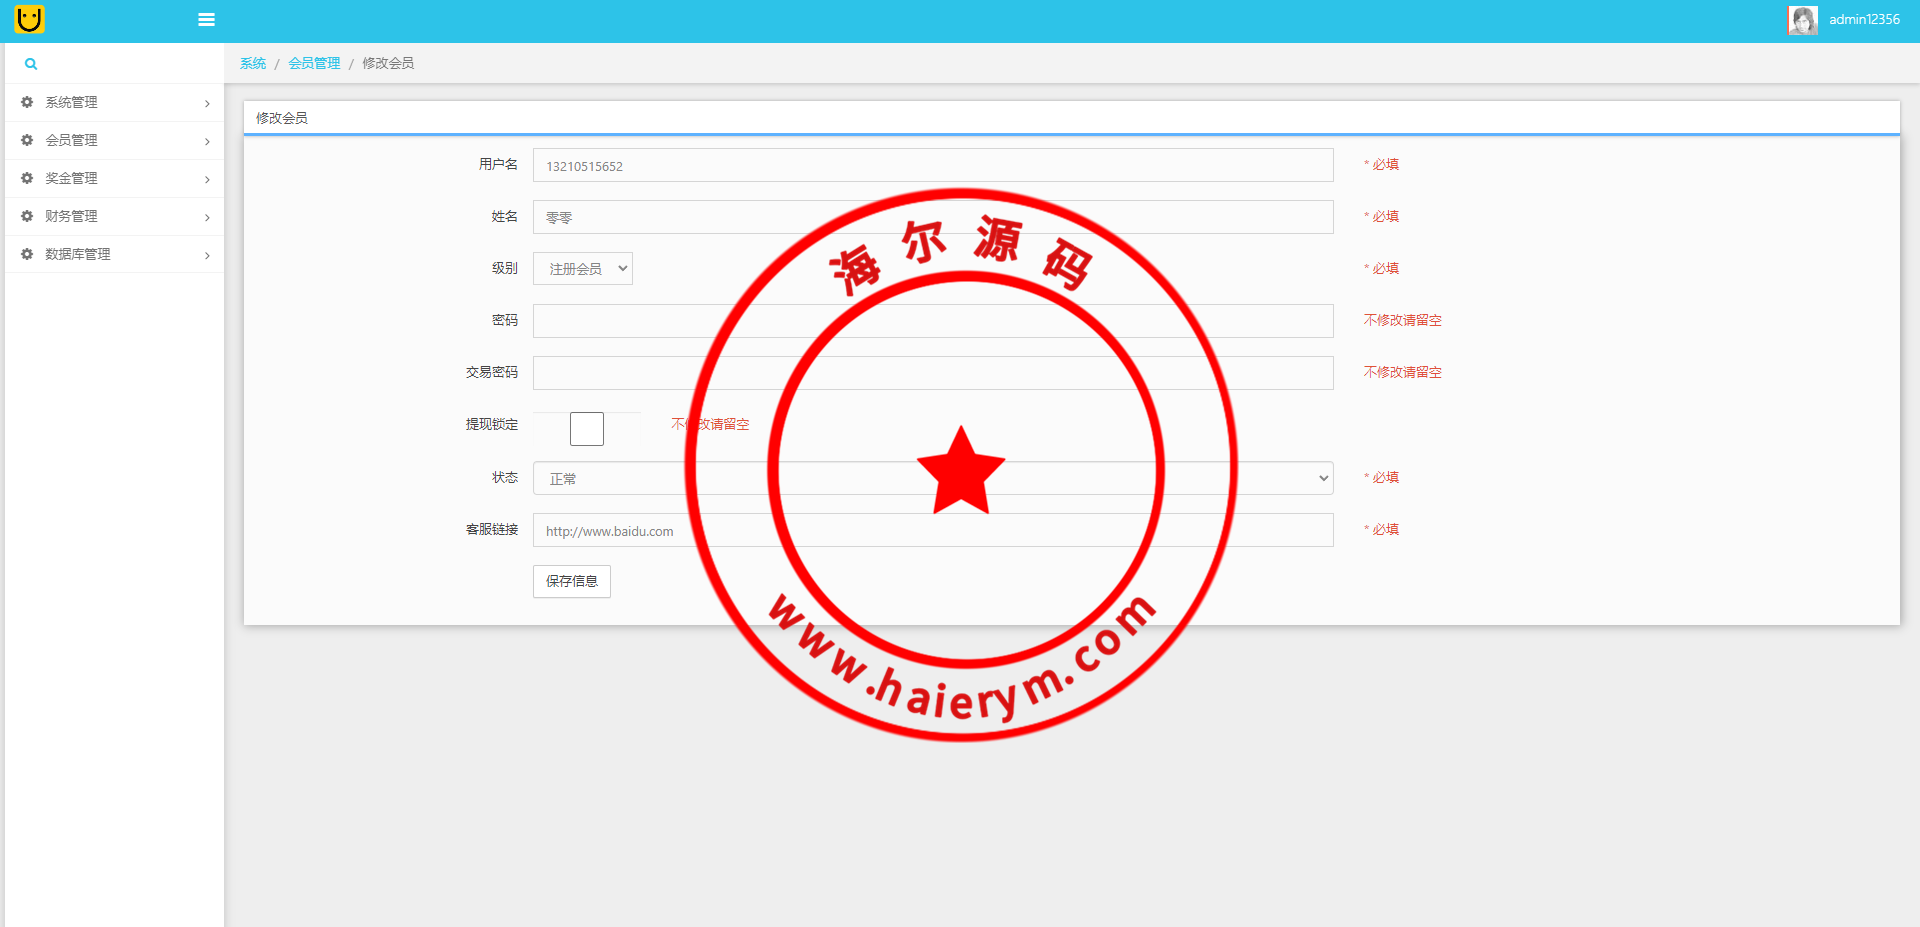Screen dimensions: 1920x927
Task: Click gear icon beside 数据库管理
Action: tap(27, 254)
